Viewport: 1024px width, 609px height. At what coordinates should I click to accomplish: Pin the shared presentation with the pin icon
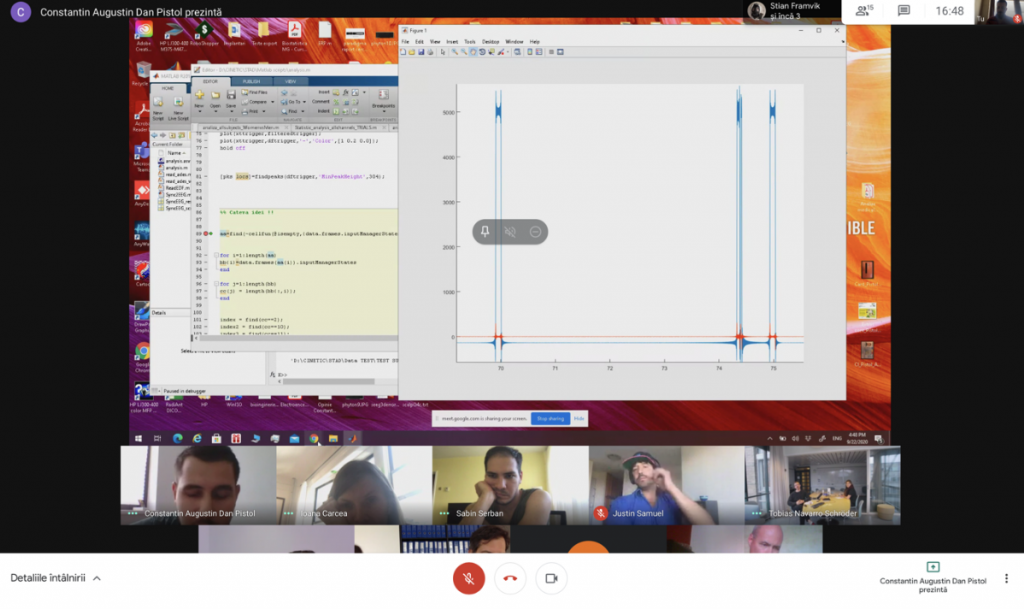pyautogui.click(x=485, y=231)
